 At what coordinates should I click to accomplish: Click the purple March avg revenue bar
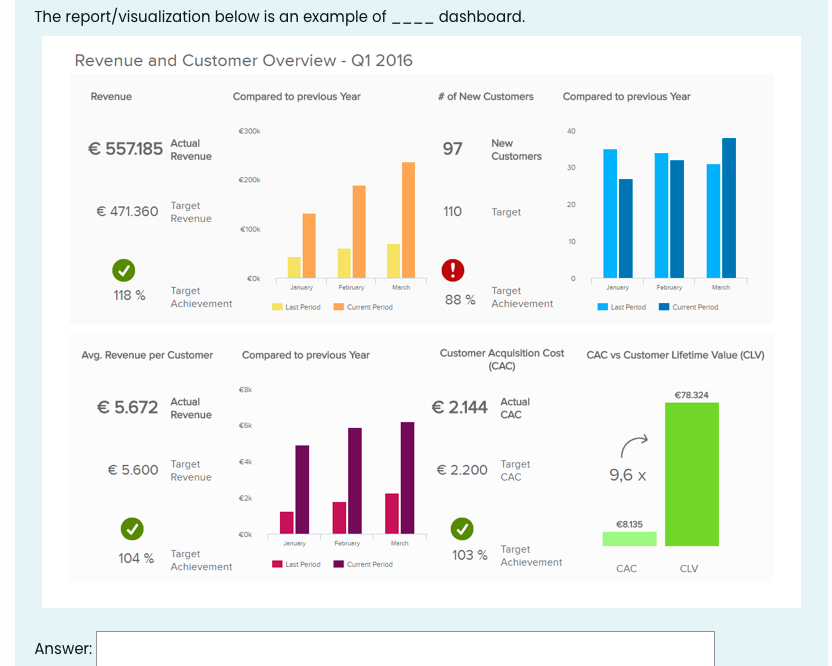pos(408,478)
